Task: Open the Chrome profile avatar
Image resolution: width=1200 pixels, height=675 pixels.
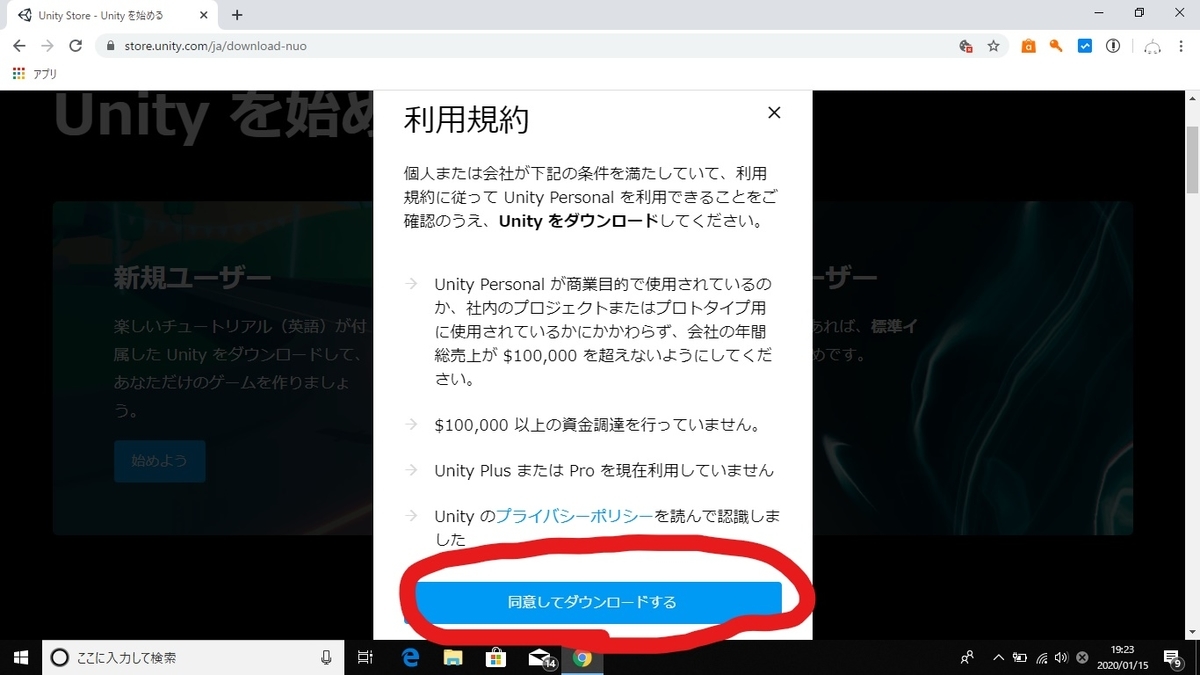Action: pos(1153,46)
